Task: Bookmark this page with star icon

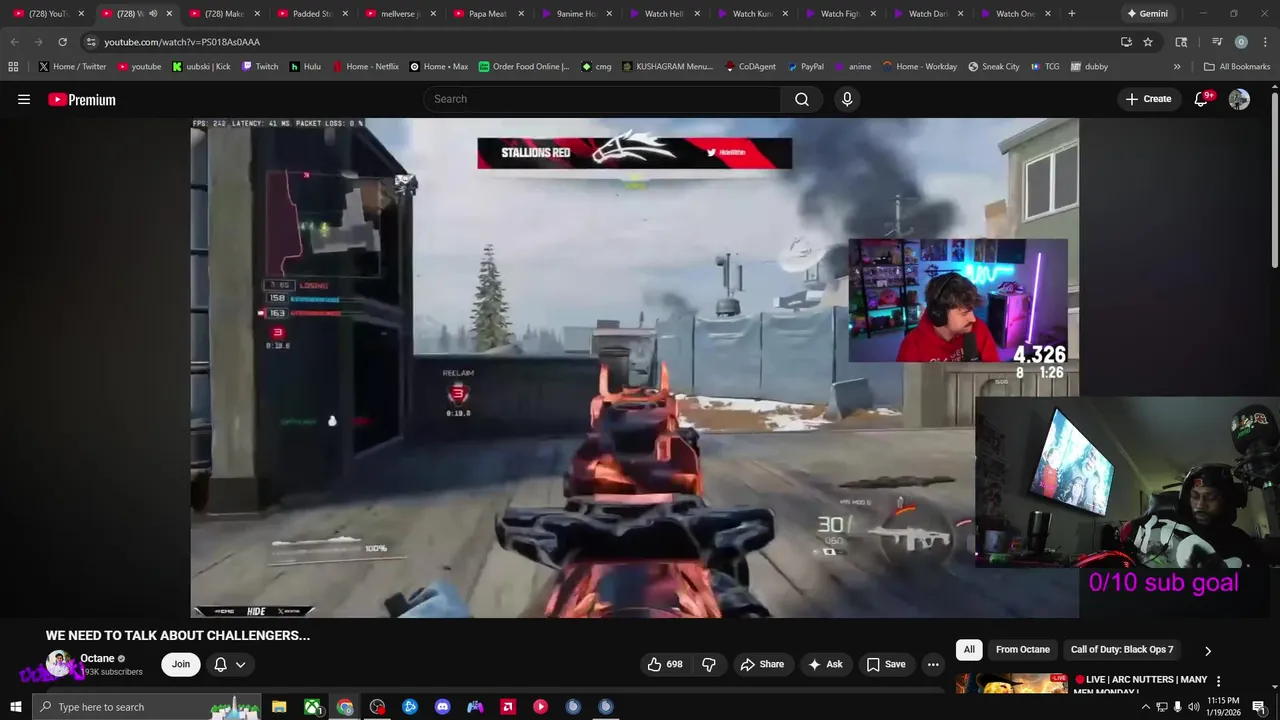Action: (1148, 42)
